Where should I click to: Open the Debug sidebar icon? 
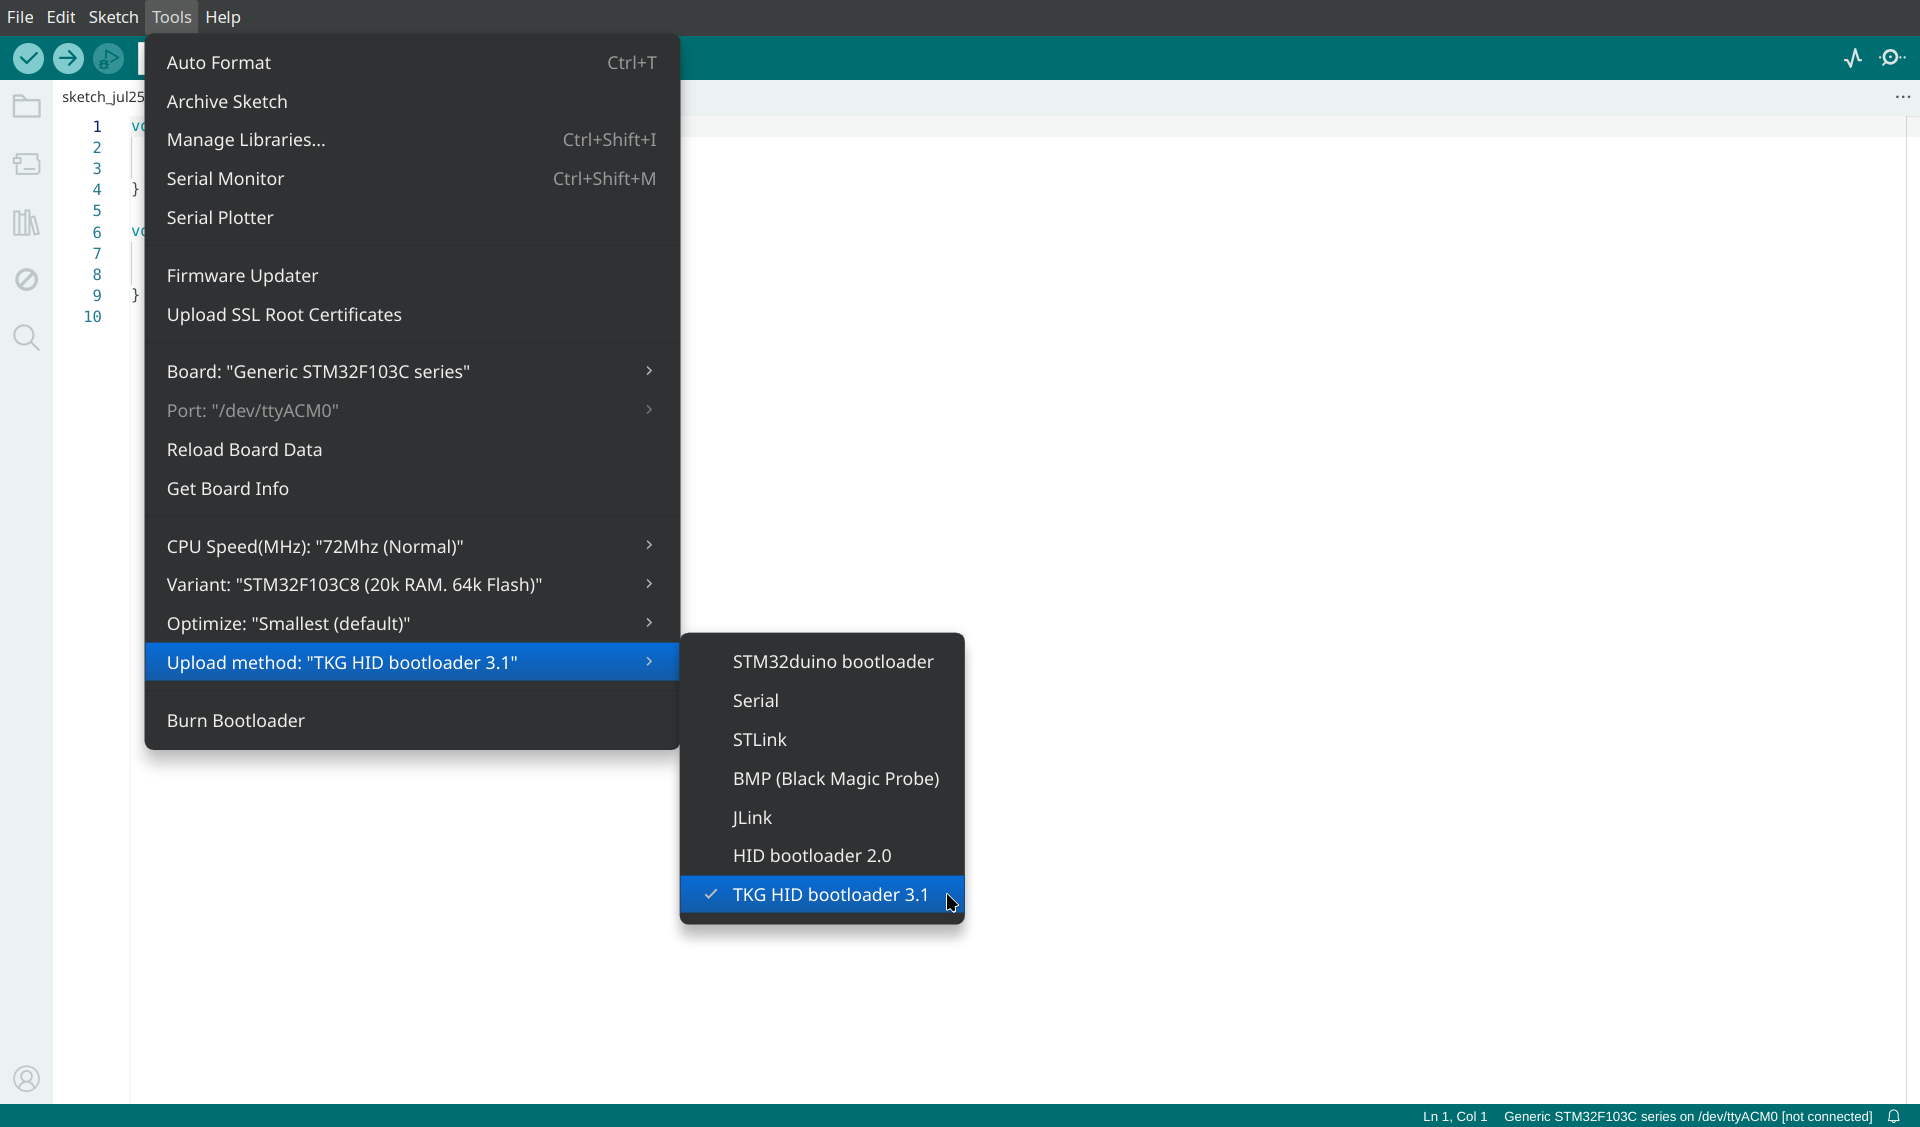coord(27,280)
